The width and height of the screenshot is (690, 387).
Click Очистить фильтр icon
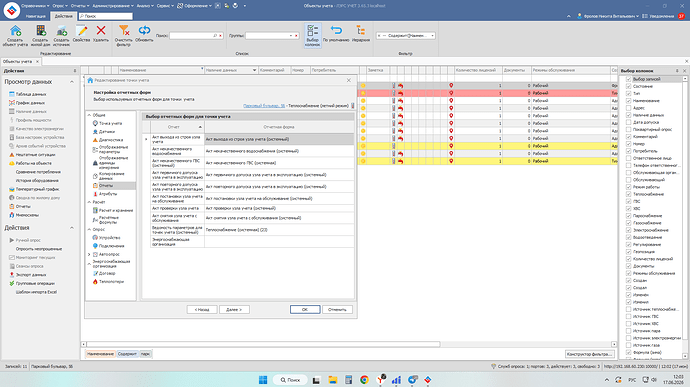coord(124,35)
